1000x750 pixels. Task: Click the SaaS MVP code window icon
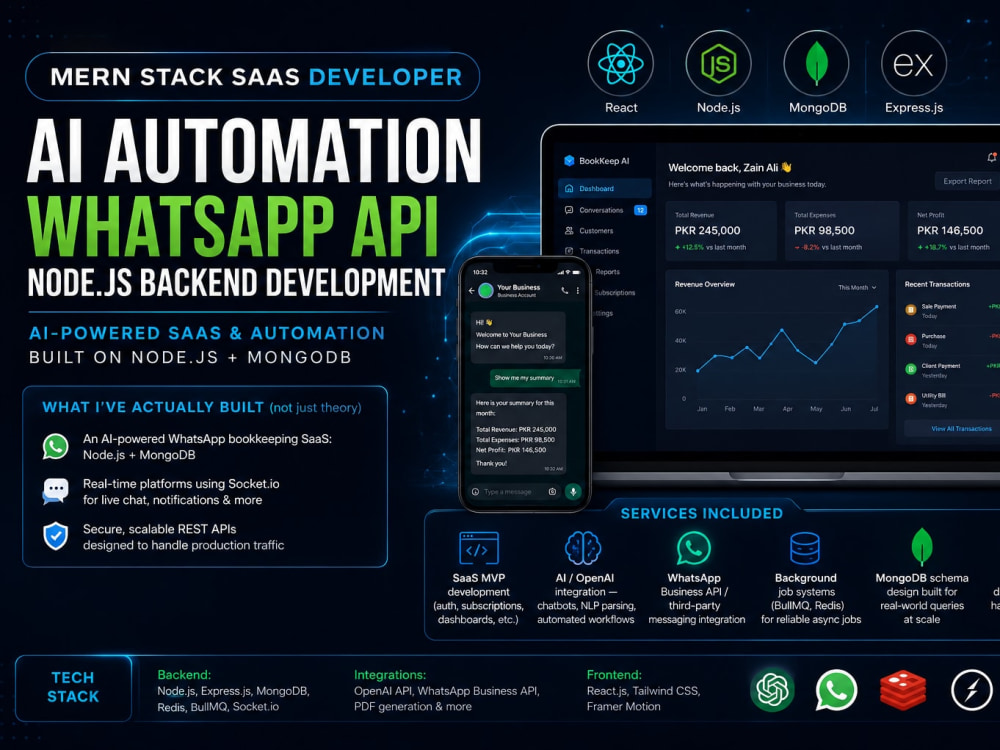[x=479, y=548]
